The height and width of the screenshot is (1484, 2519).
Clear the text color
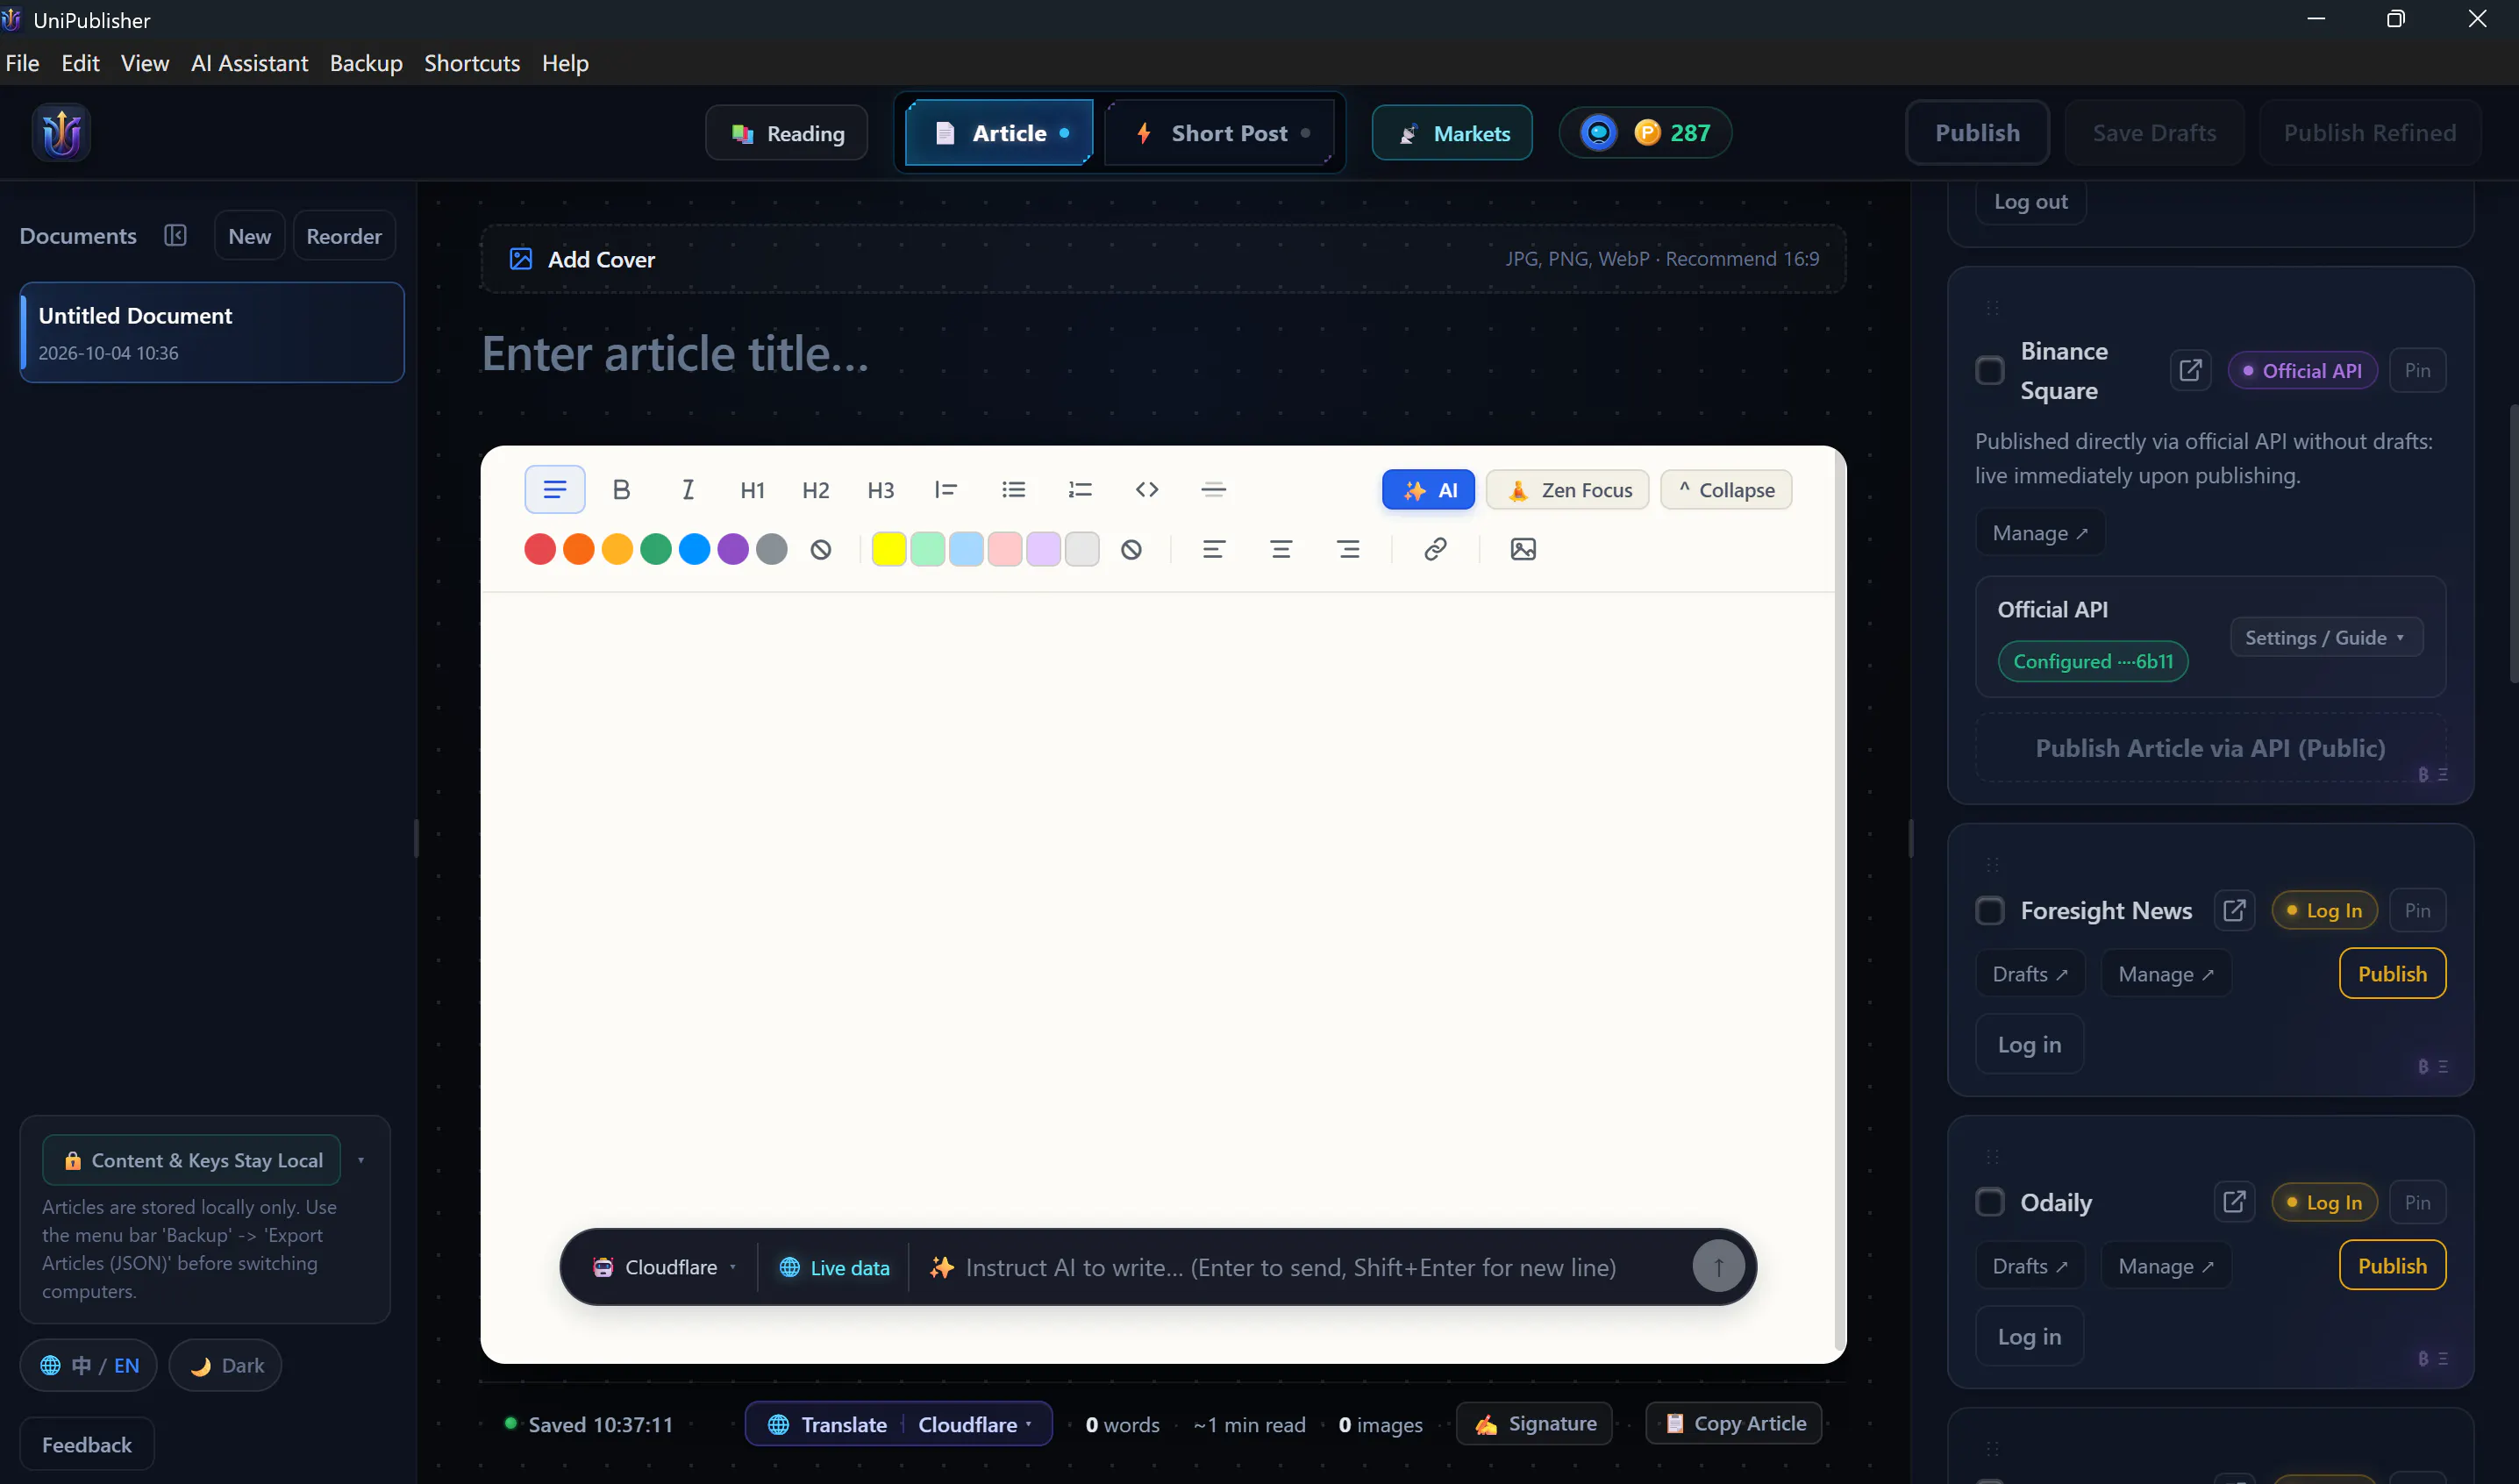coord(821,550)
